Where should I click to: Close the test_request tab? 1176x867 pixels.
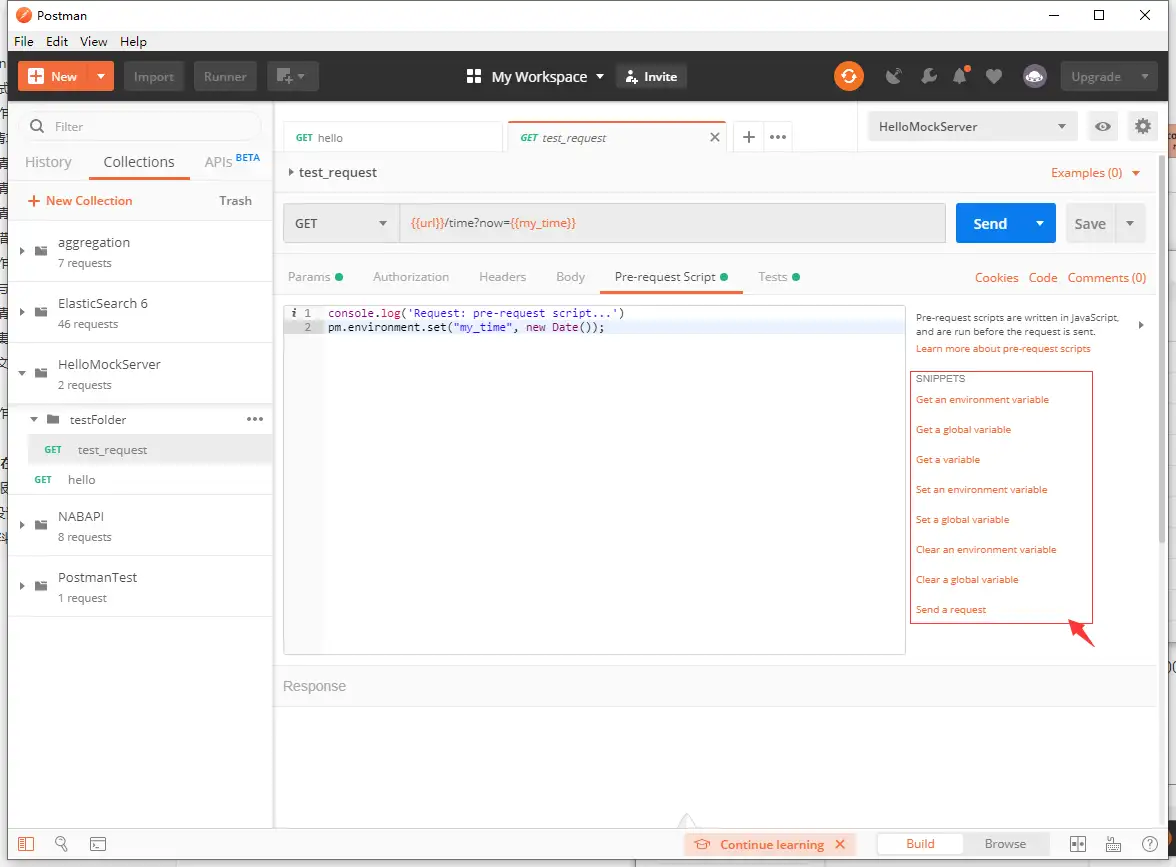[714, 137]
